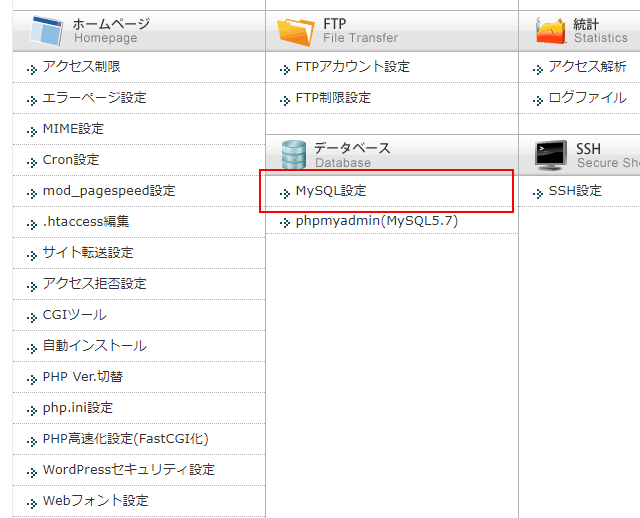The image size is (640, 518).
Task: Click the Statistics chart icon
Action: (x=551, y=31)
